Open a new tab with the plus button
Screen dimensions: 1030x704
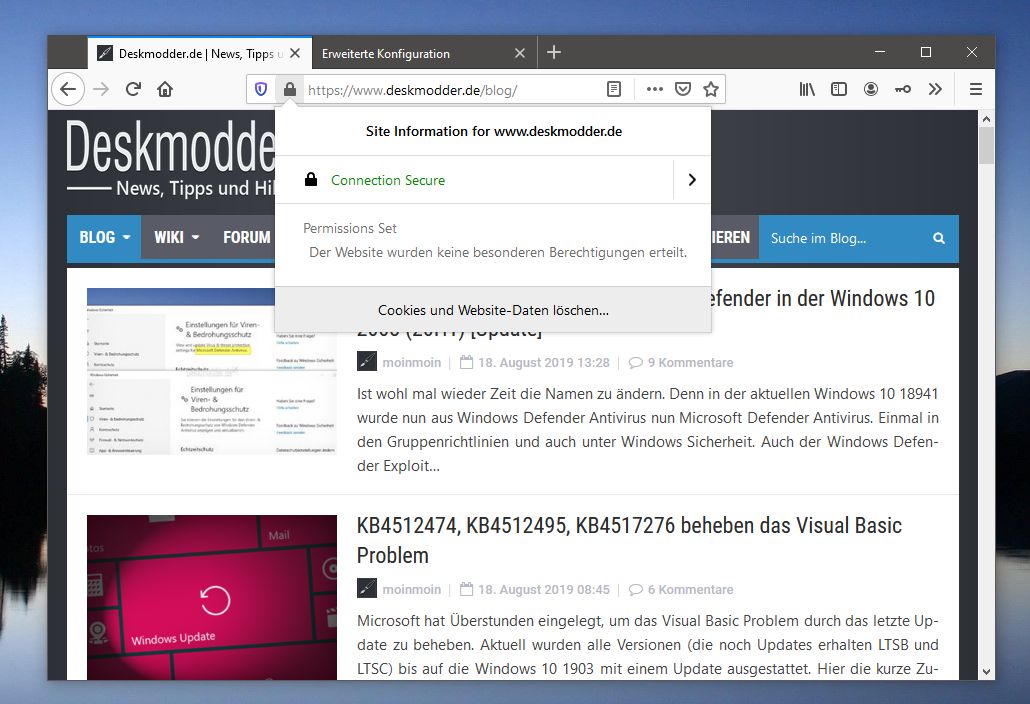pyautogui.click(x=554, y=53)
